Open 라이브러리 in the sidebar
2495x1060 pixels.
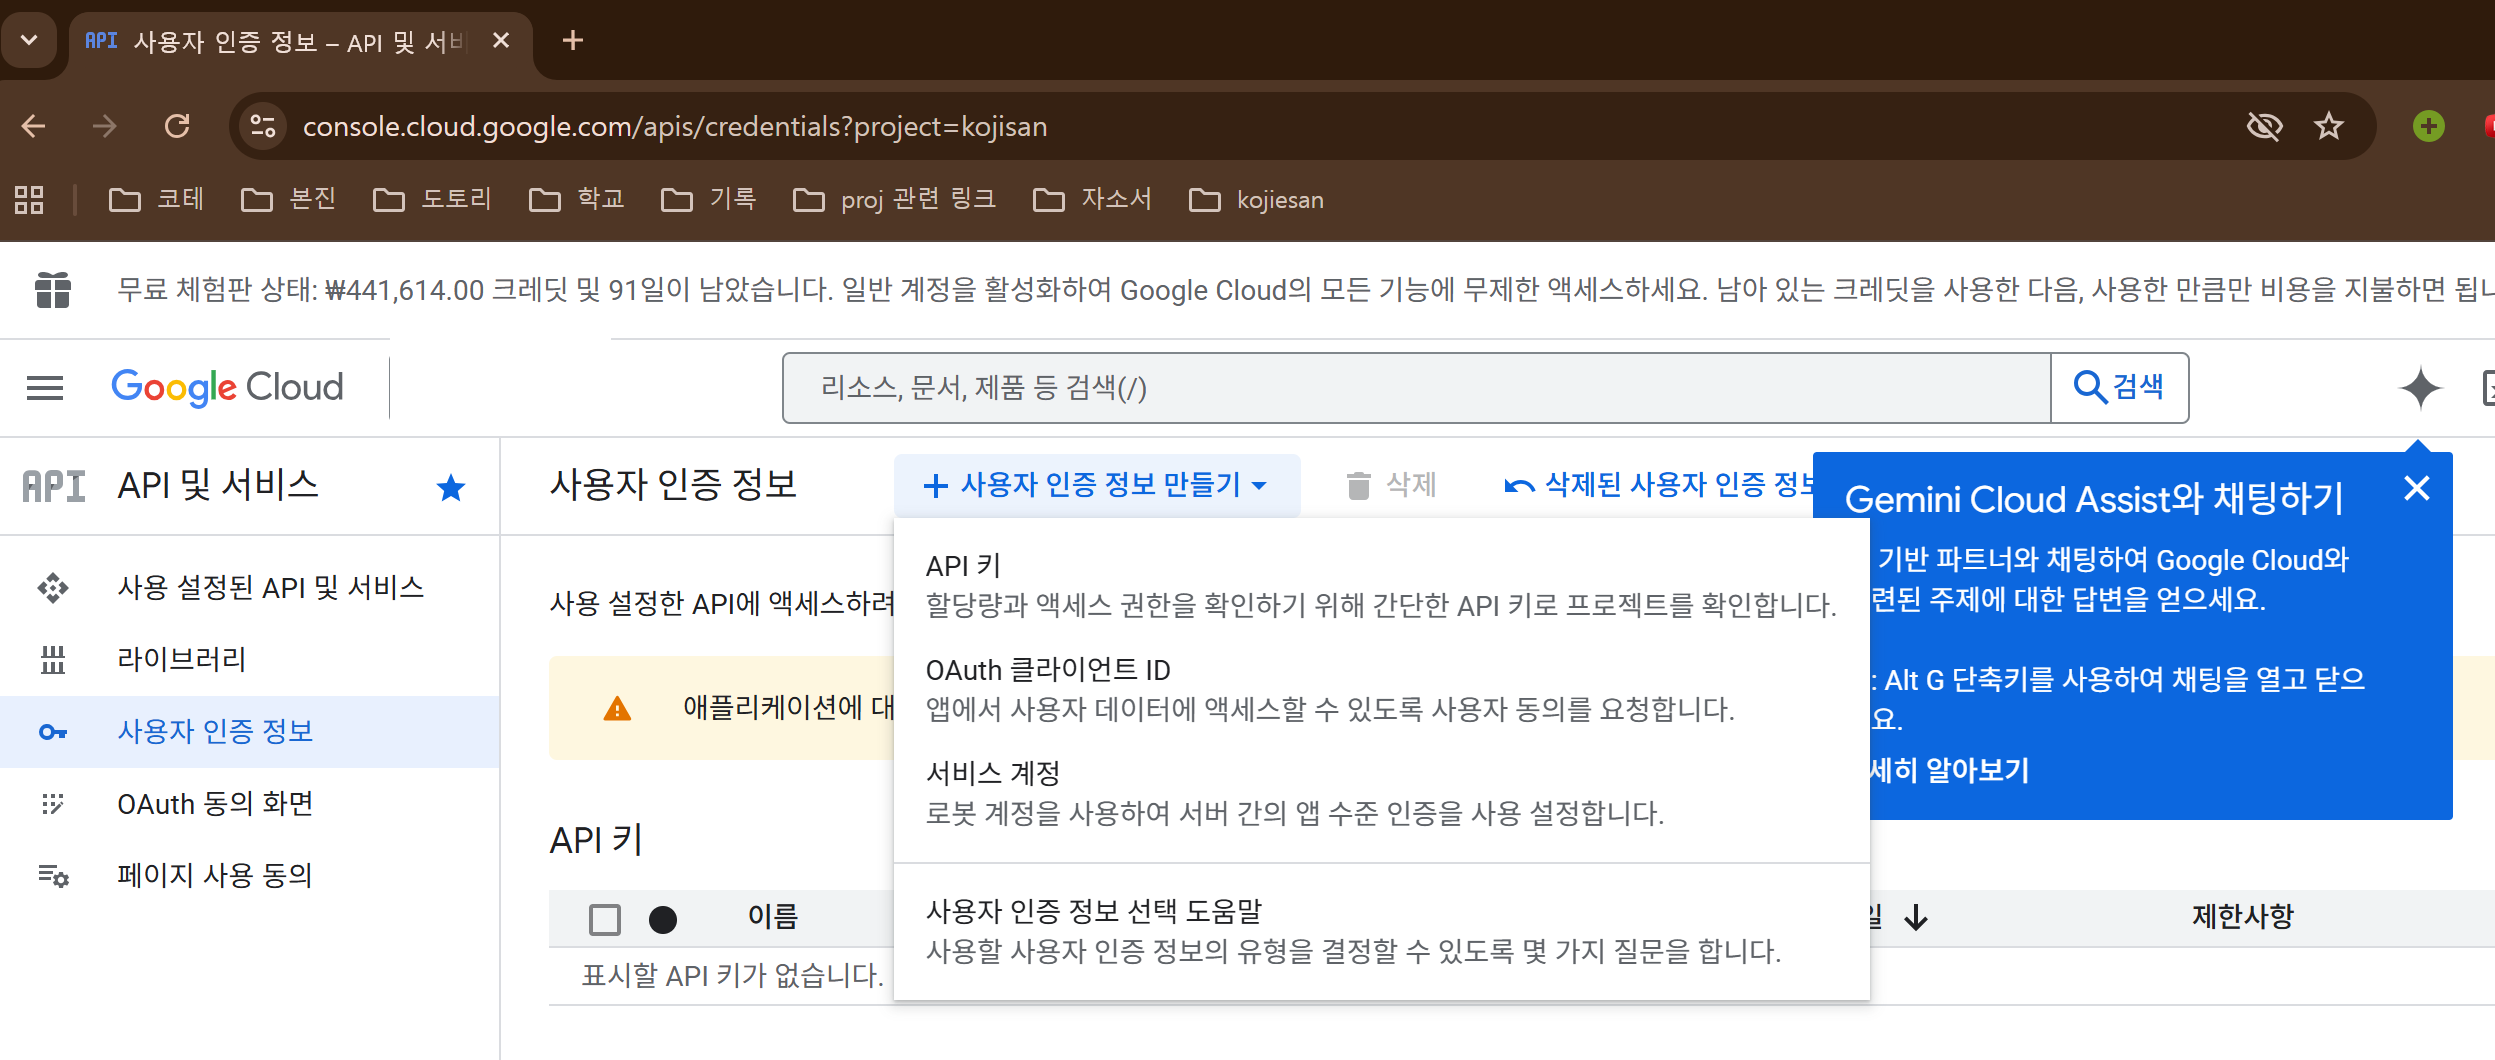(250, 660)
